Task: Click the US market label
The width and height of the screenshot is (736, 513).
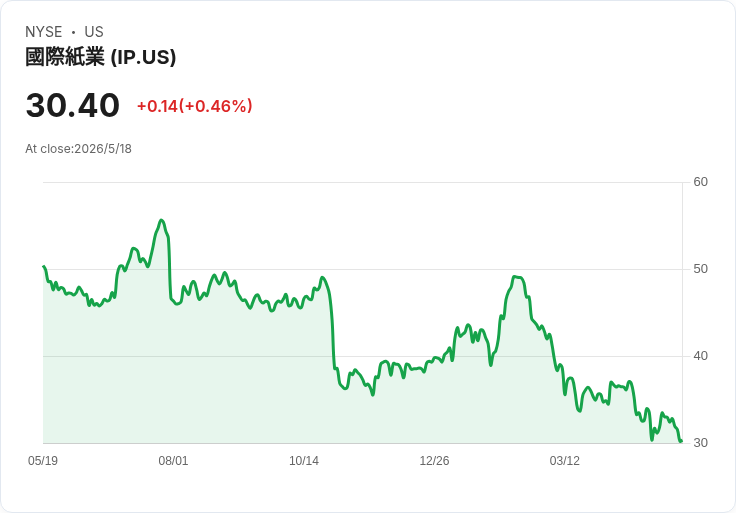Action: coord(94,32)
